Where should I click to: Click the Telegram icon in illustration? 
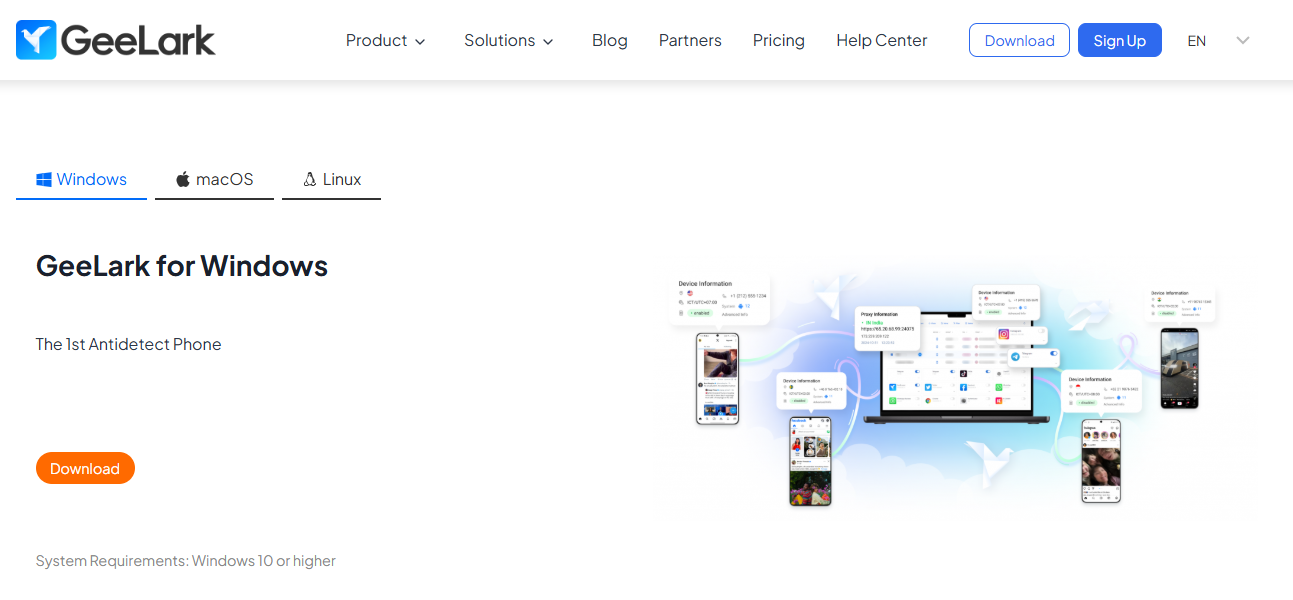tap(1015, 357)
